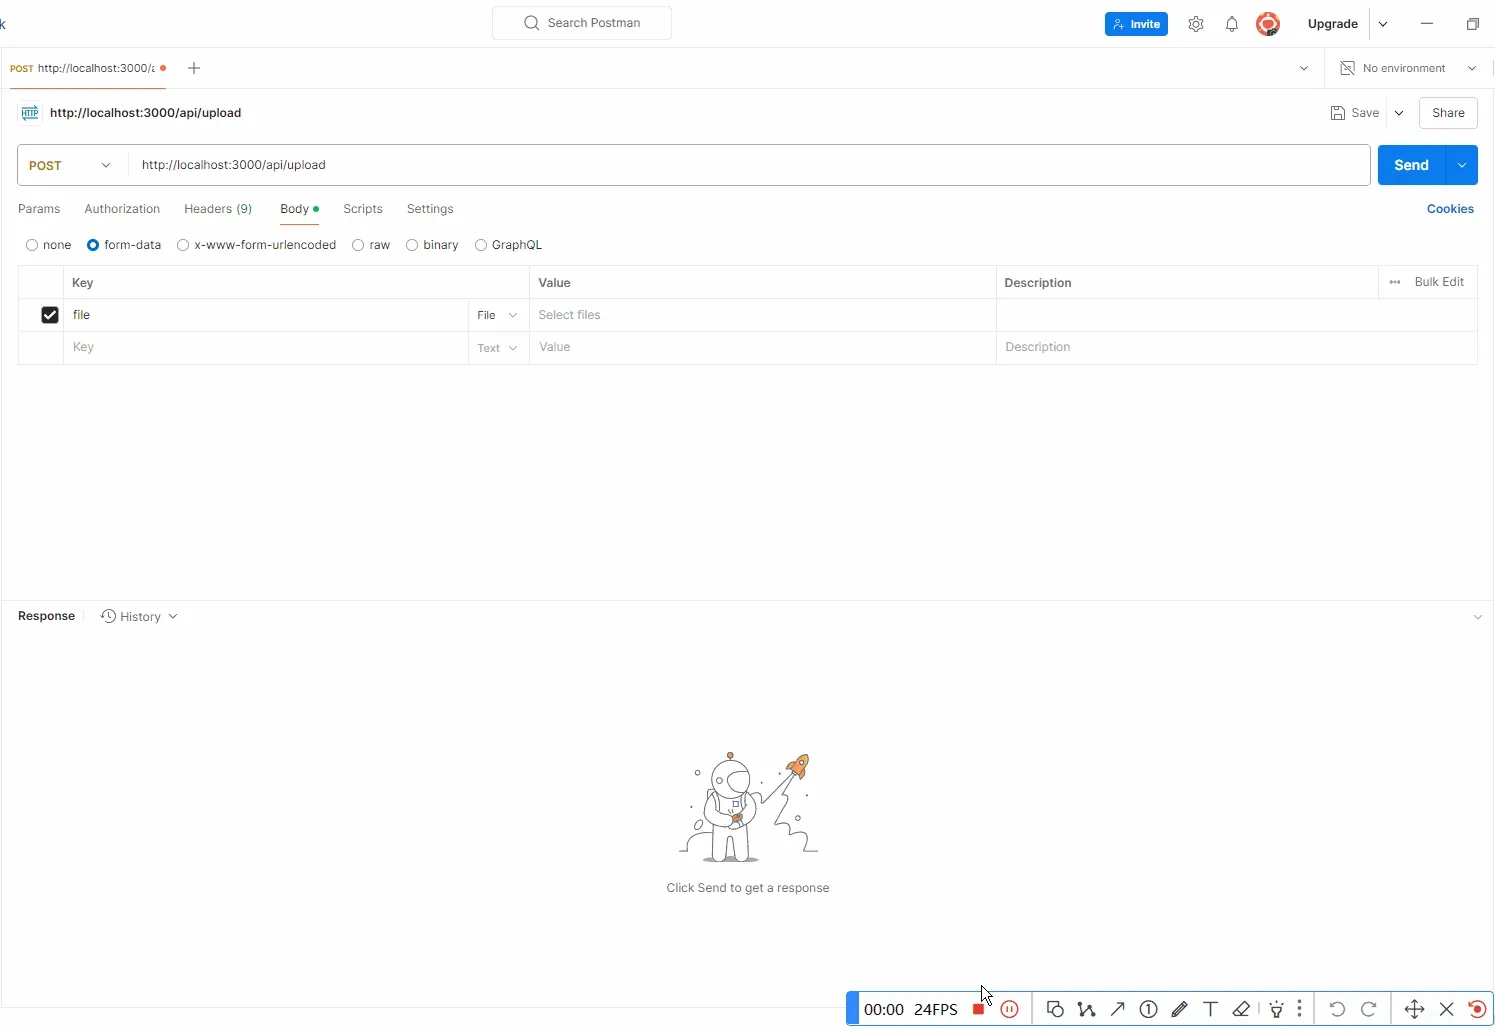Viewport: 1495px width, 1032px height.
Task: Select the text annotation tool
Action: pos(1211,1009)
